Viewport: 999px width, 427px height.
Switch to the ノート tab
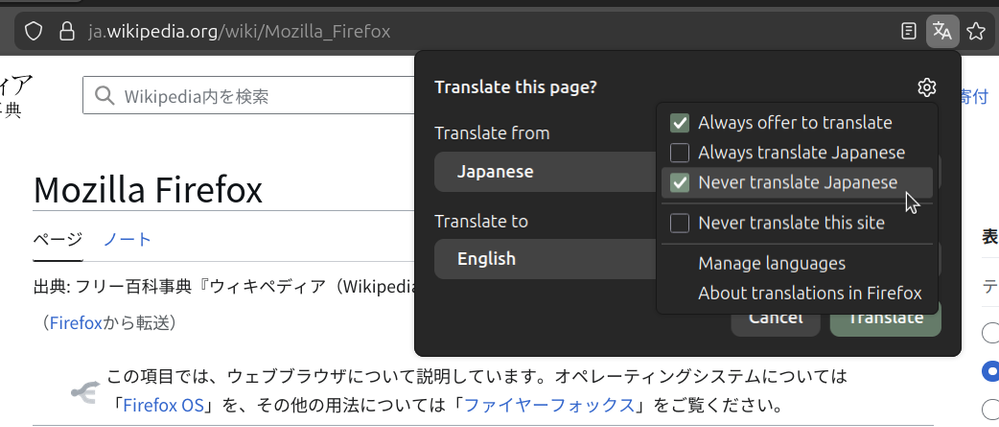click(x=127, y=240)
